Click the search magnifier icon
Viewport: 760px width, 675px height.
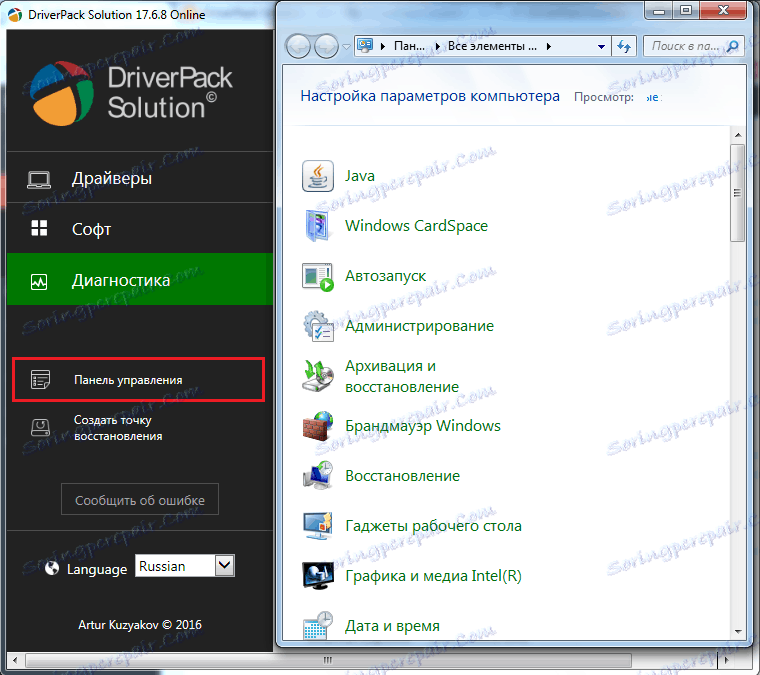pyautogui.click(x=733, y=46)
